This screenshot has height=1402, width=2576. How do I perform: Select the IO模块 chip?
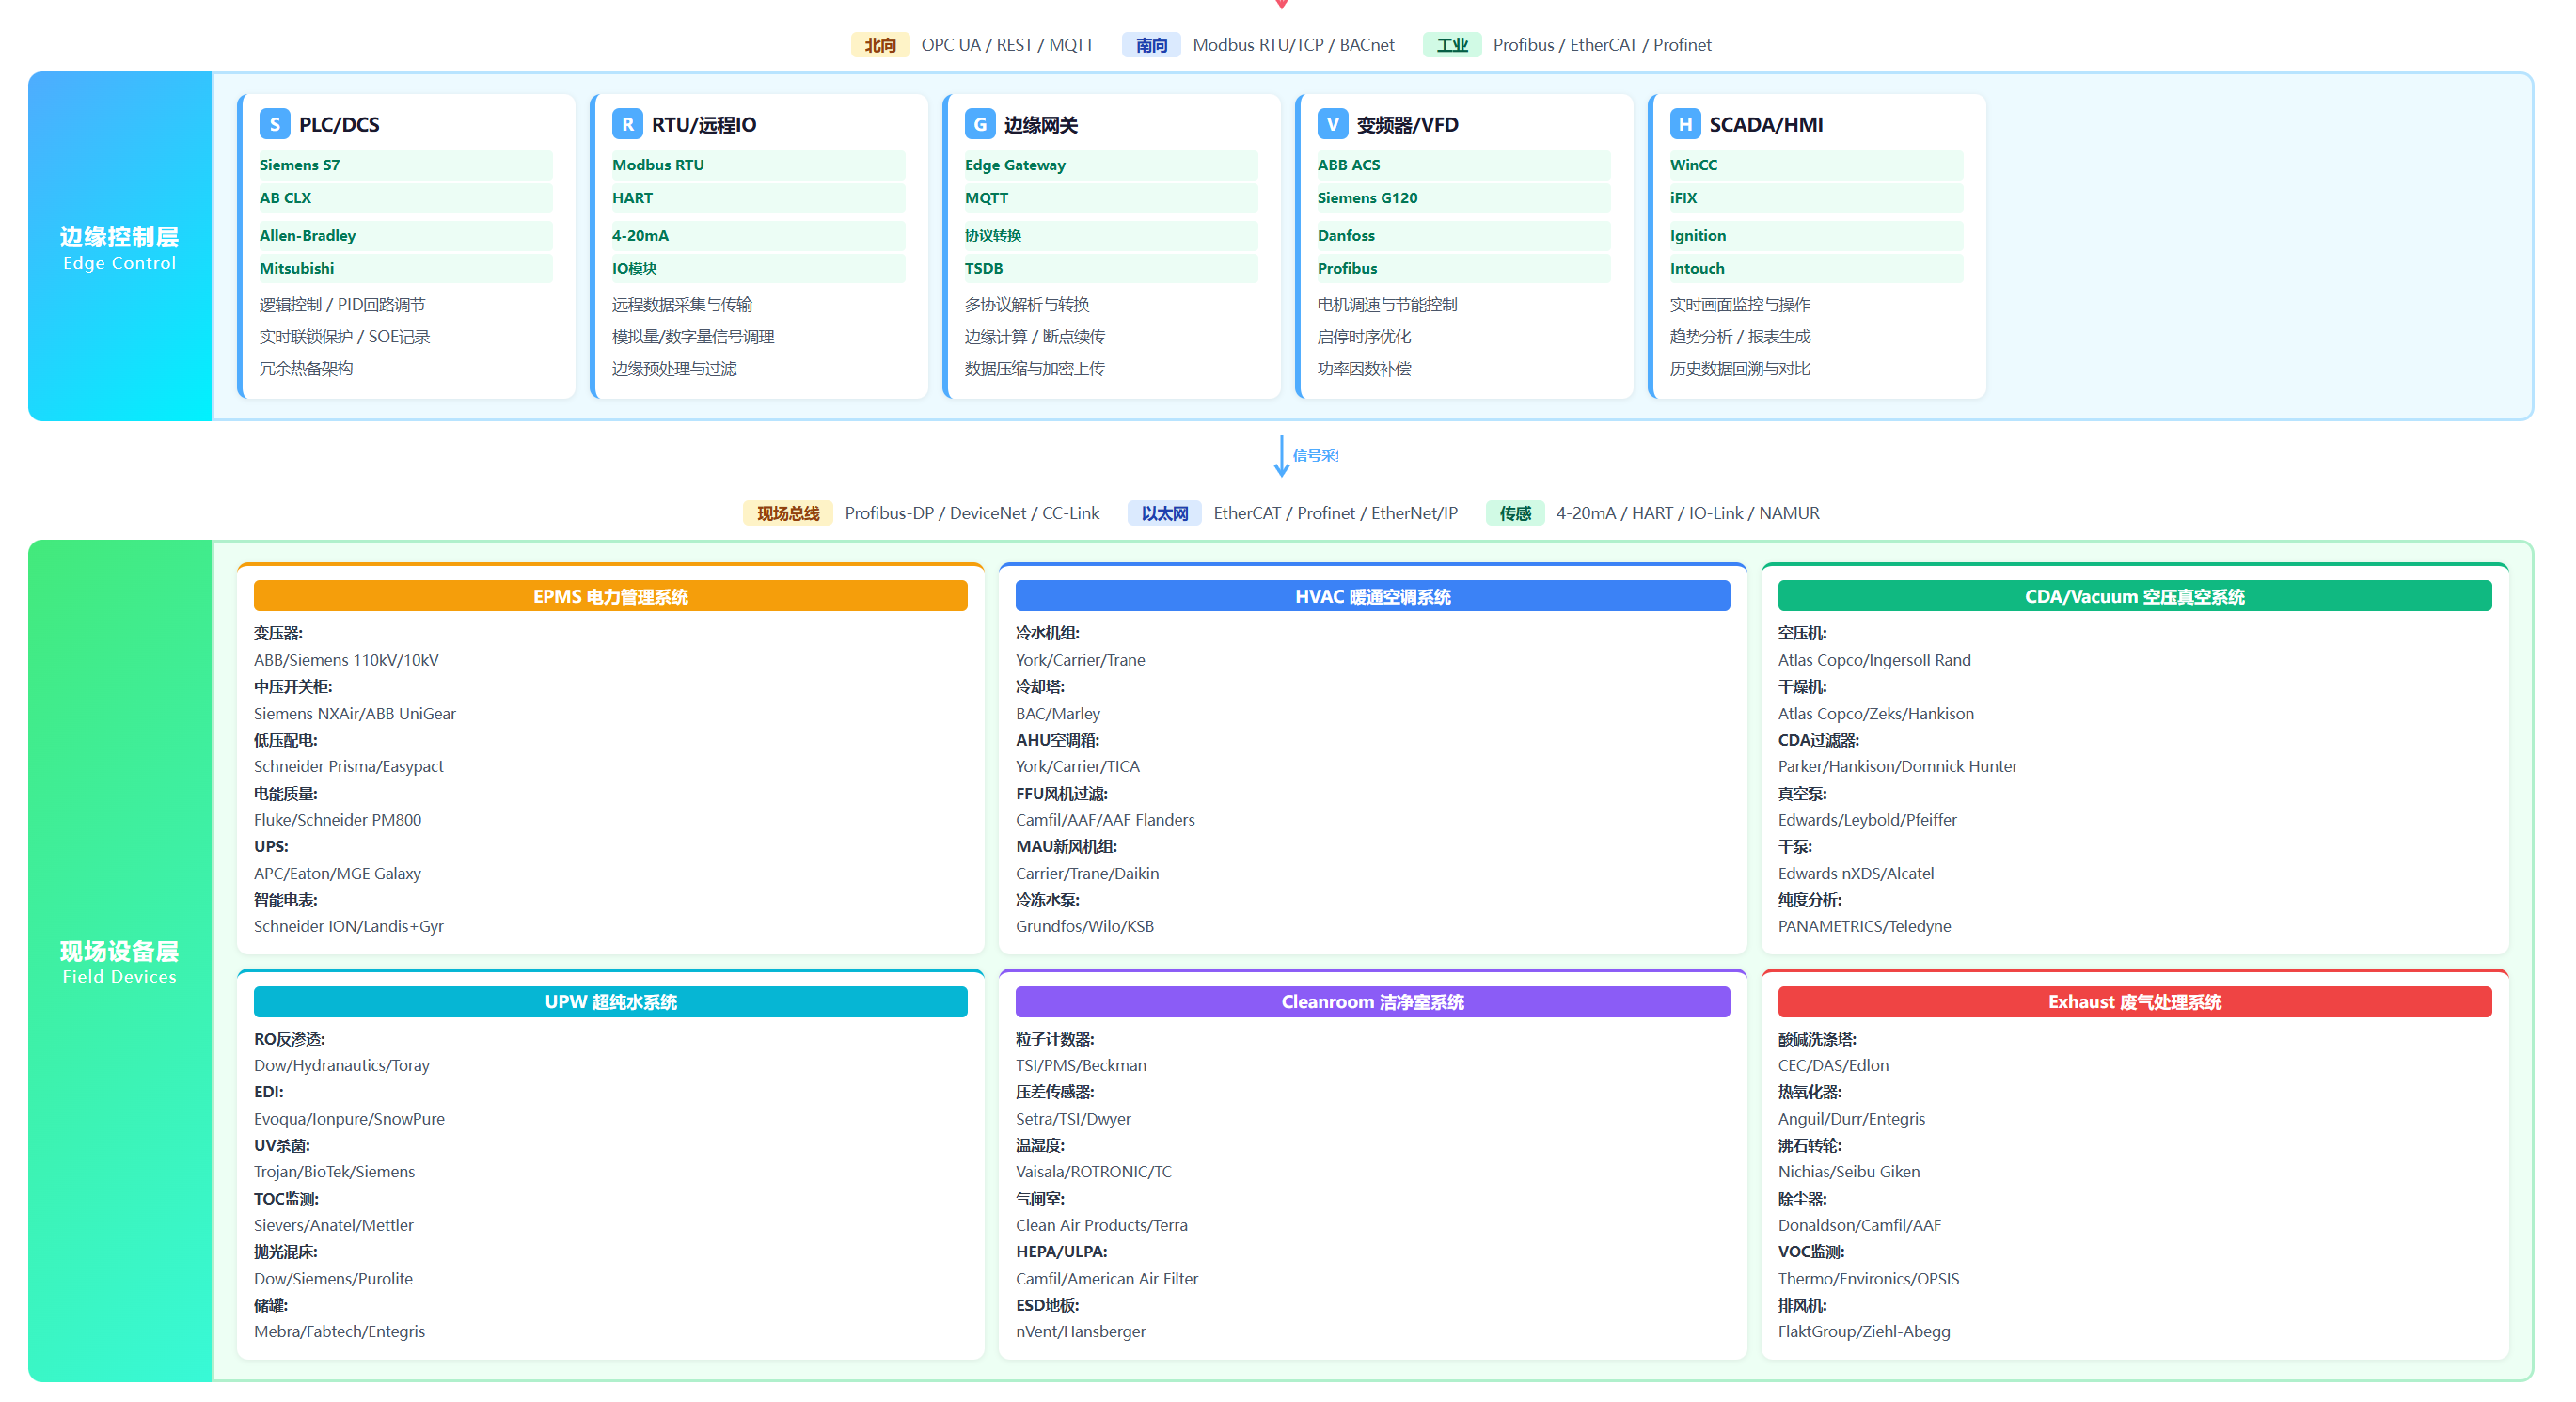pyautogui.click(x=758, y=268)
